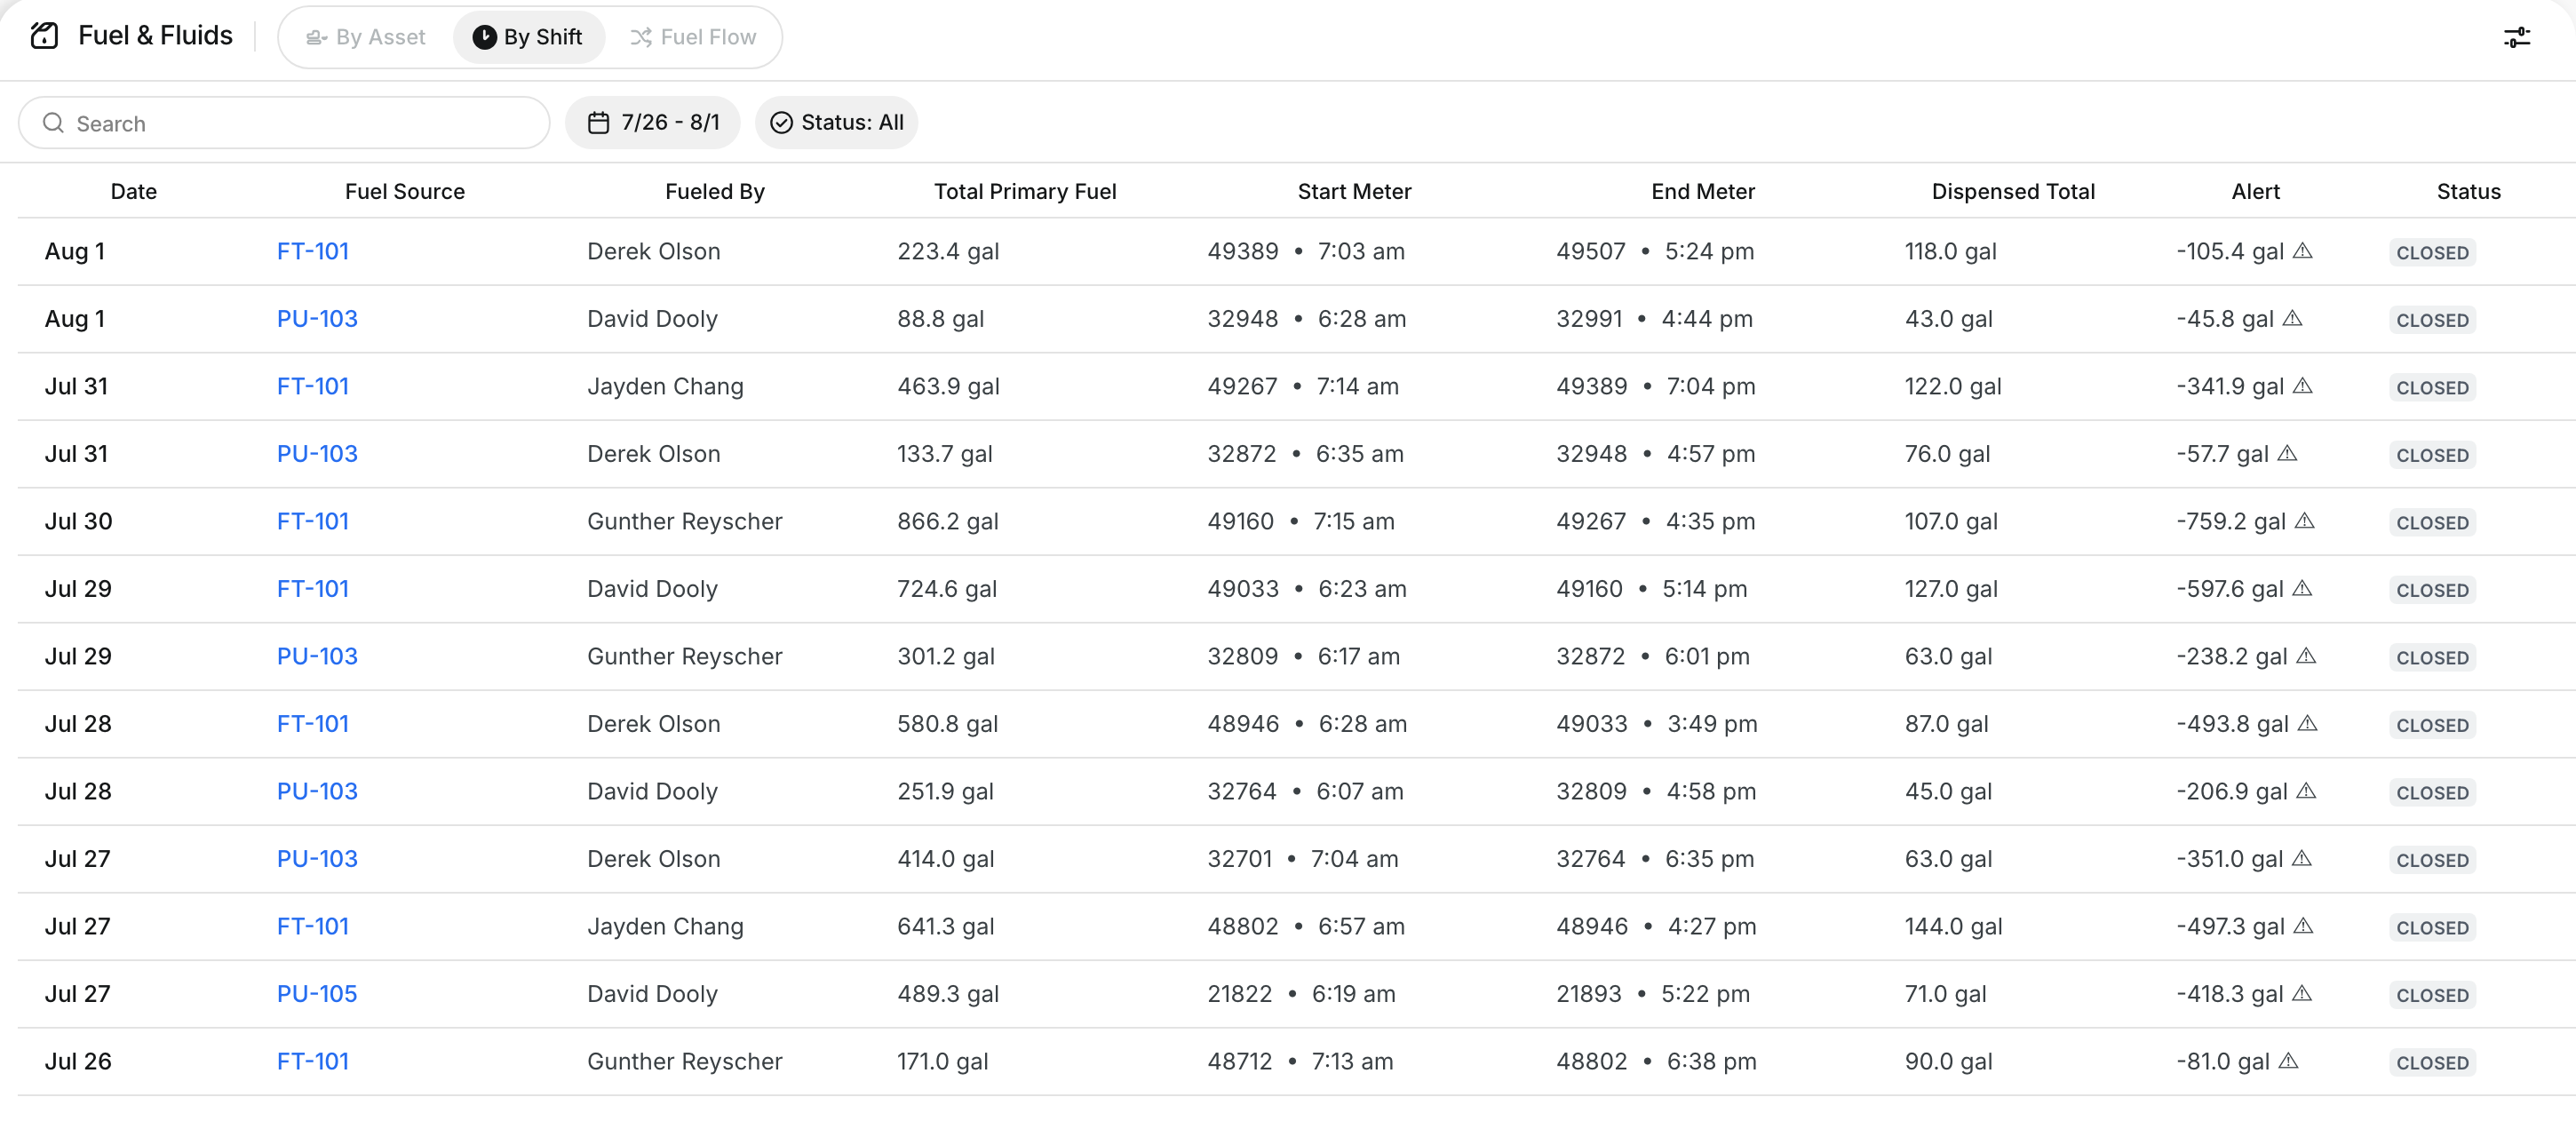Select the By Shift tab
The width and height of the screenshot is (2576, 1137).
tap(528, 37)
